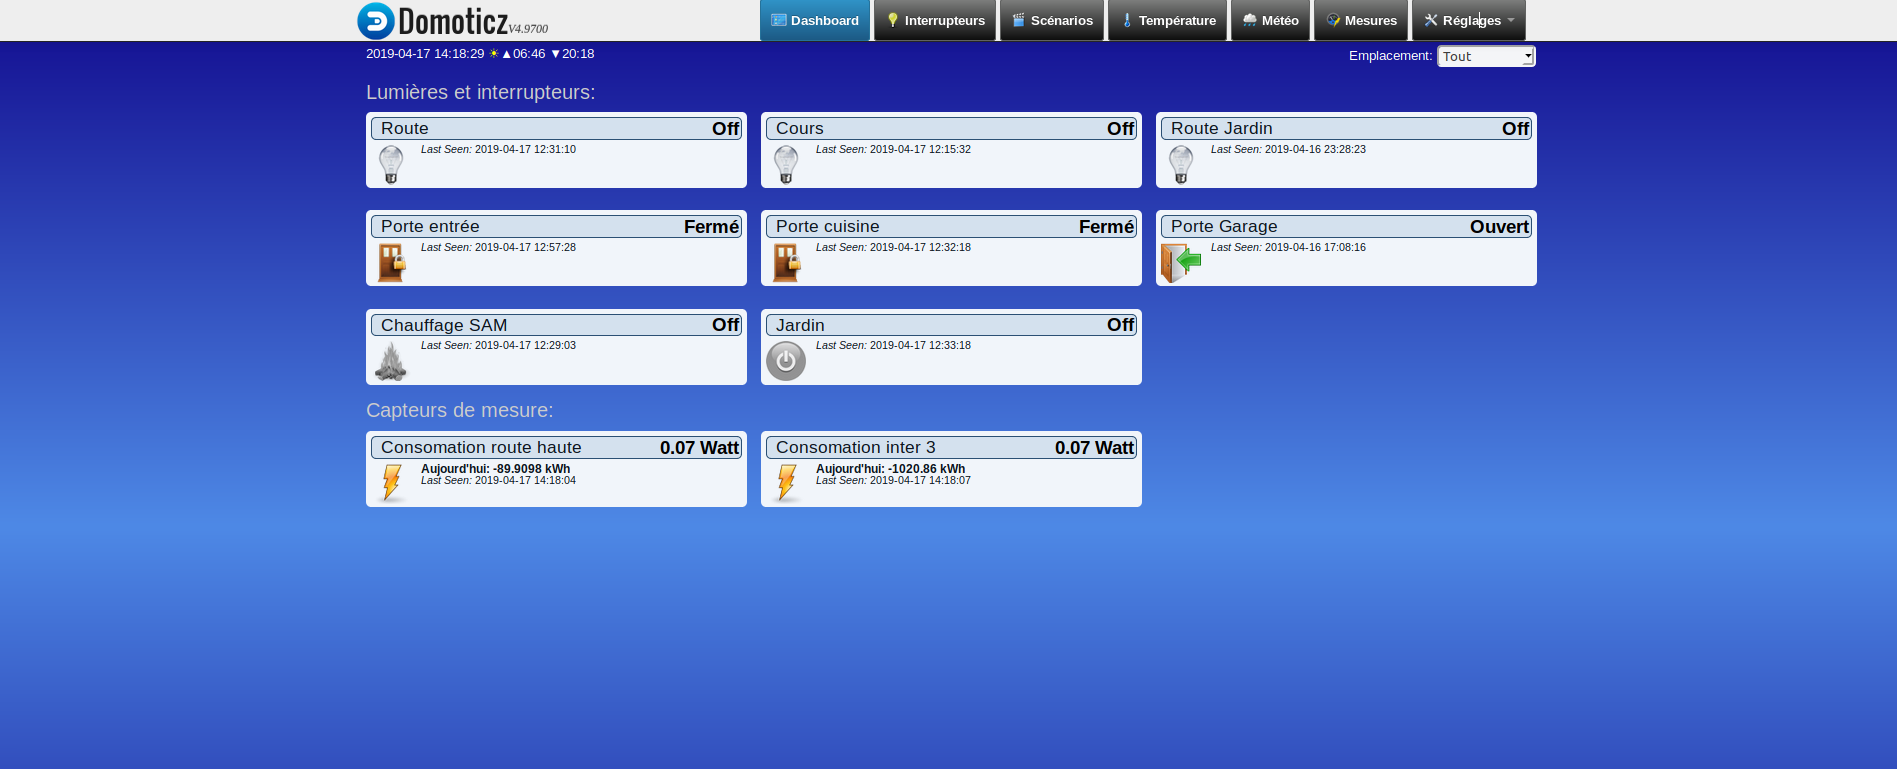Click the Aujourd'hui -89.9098 kWh reading

point(496,469)
